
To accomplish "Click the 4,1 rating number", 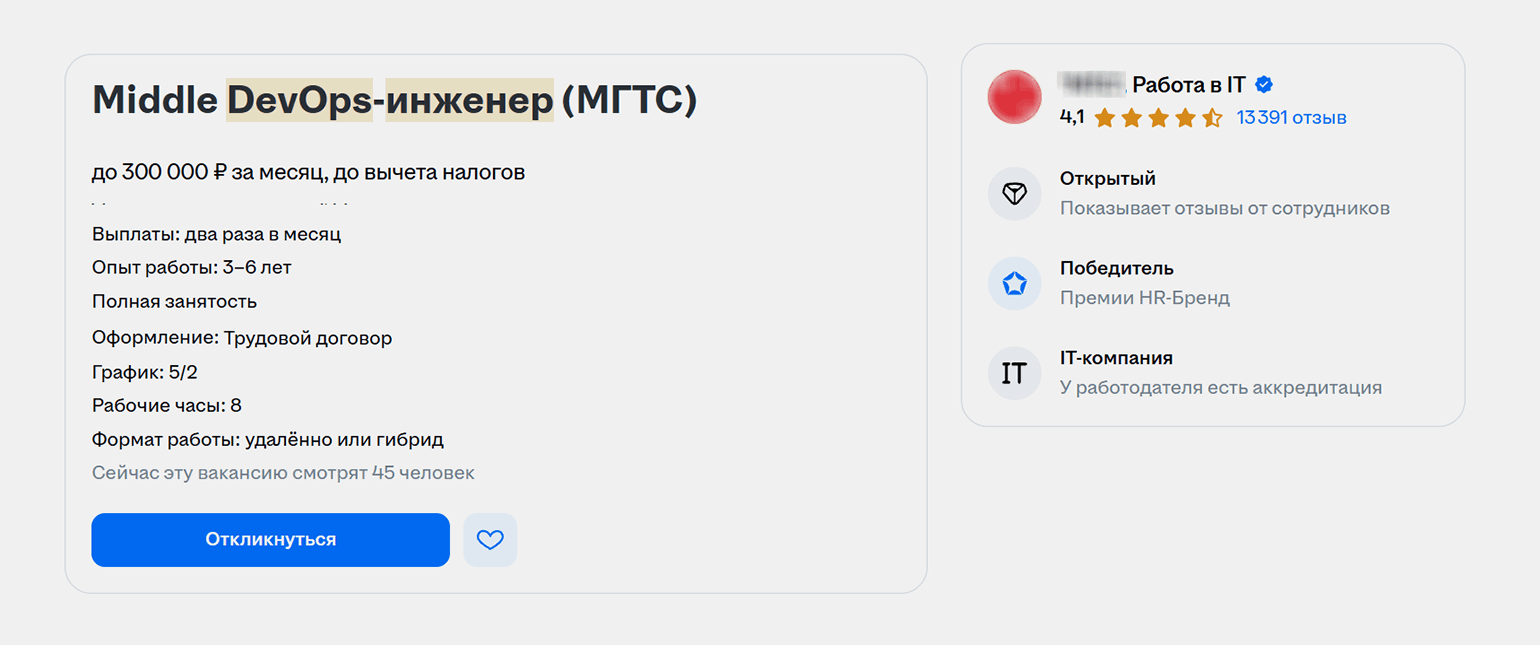I will tap(1072, 118).
